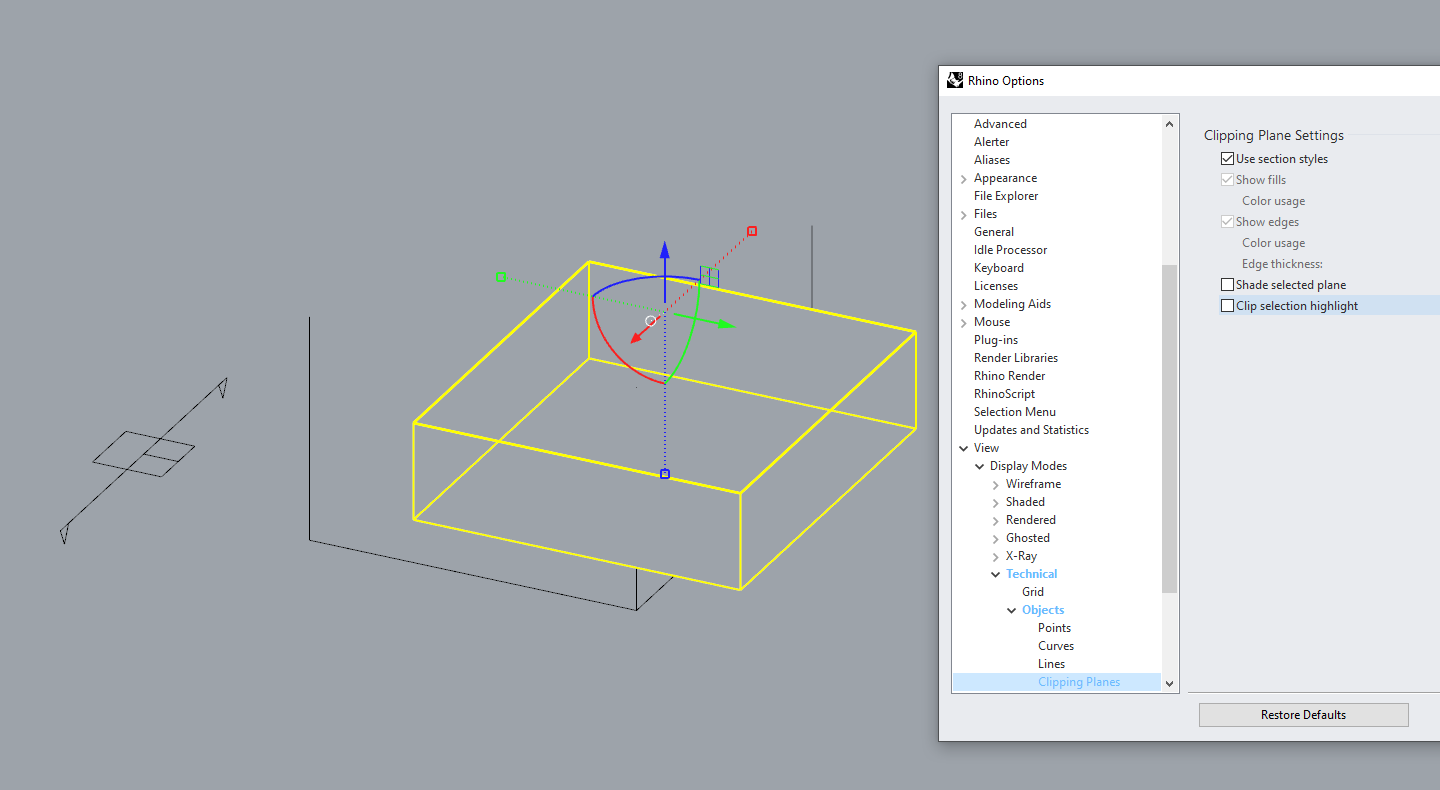Click the red X-axis gumball arrow
1440x790 pixels.
click(x=636, y=337)
